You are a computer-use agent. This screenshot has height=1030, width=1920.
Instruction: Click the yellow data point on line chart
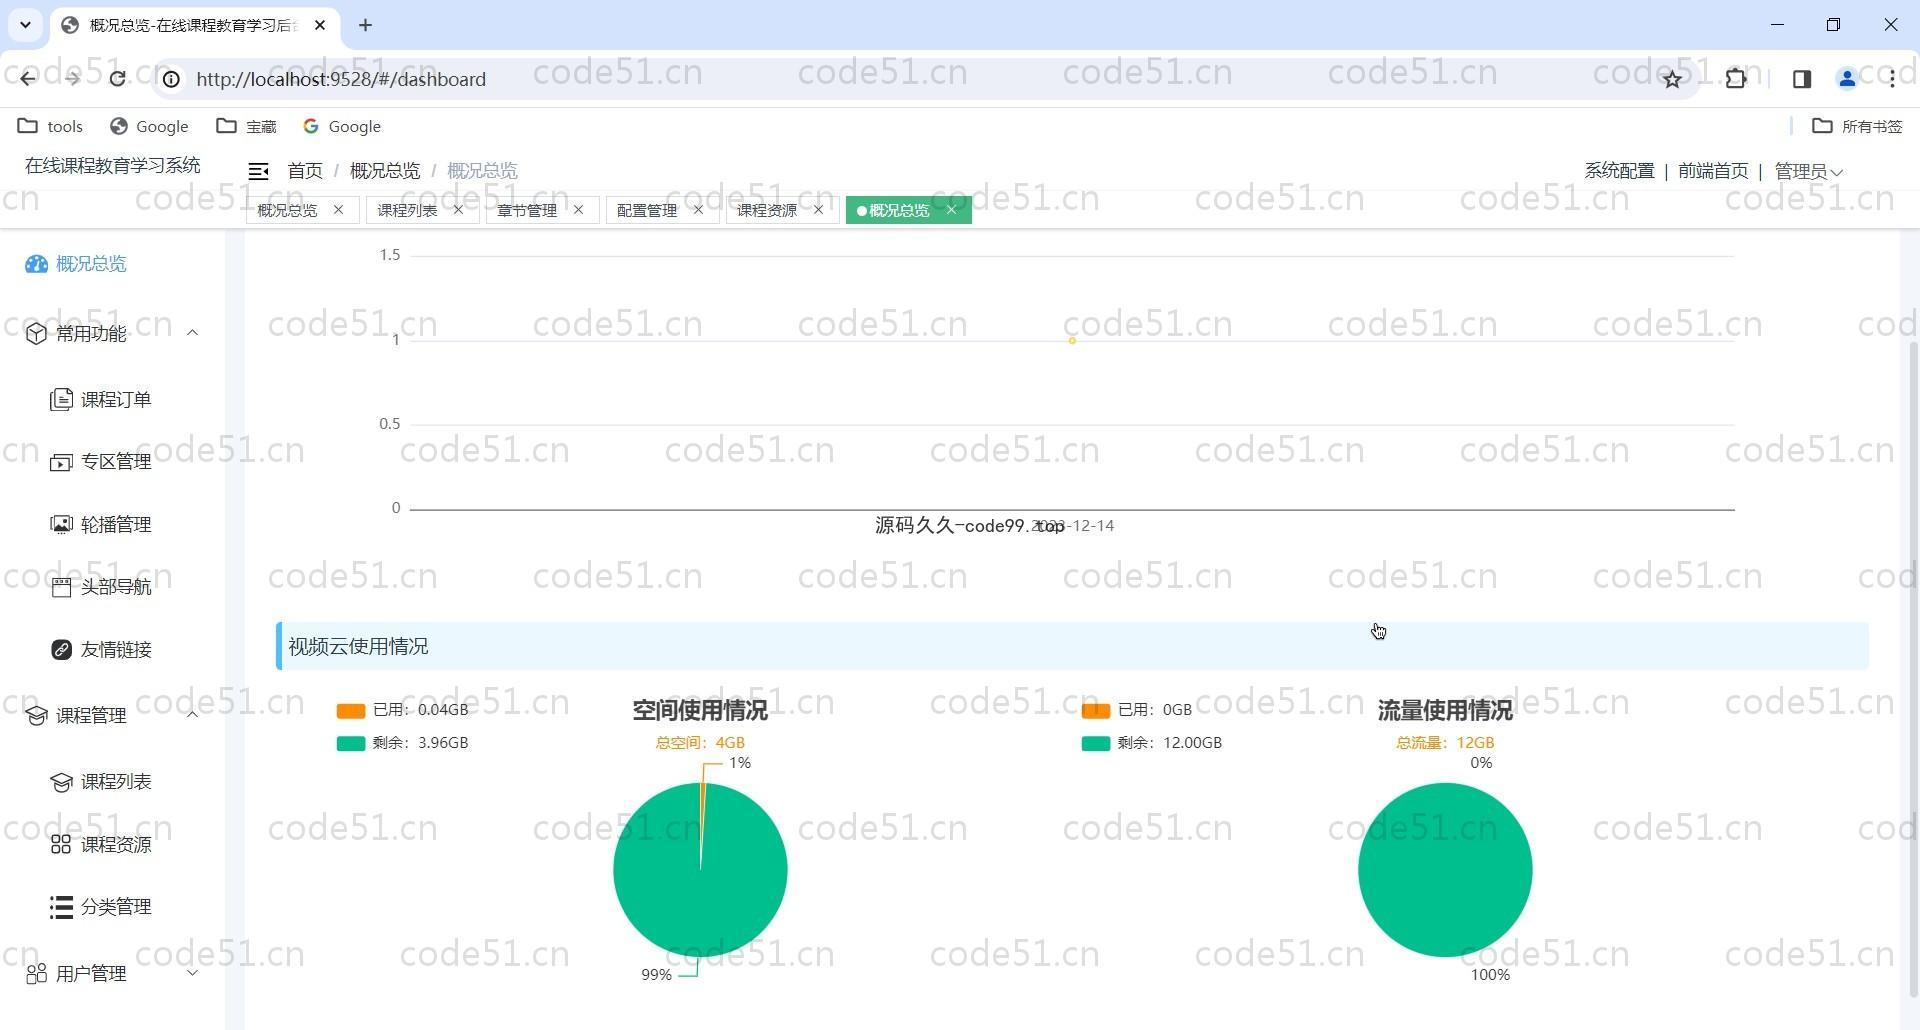click(1072, 341)
